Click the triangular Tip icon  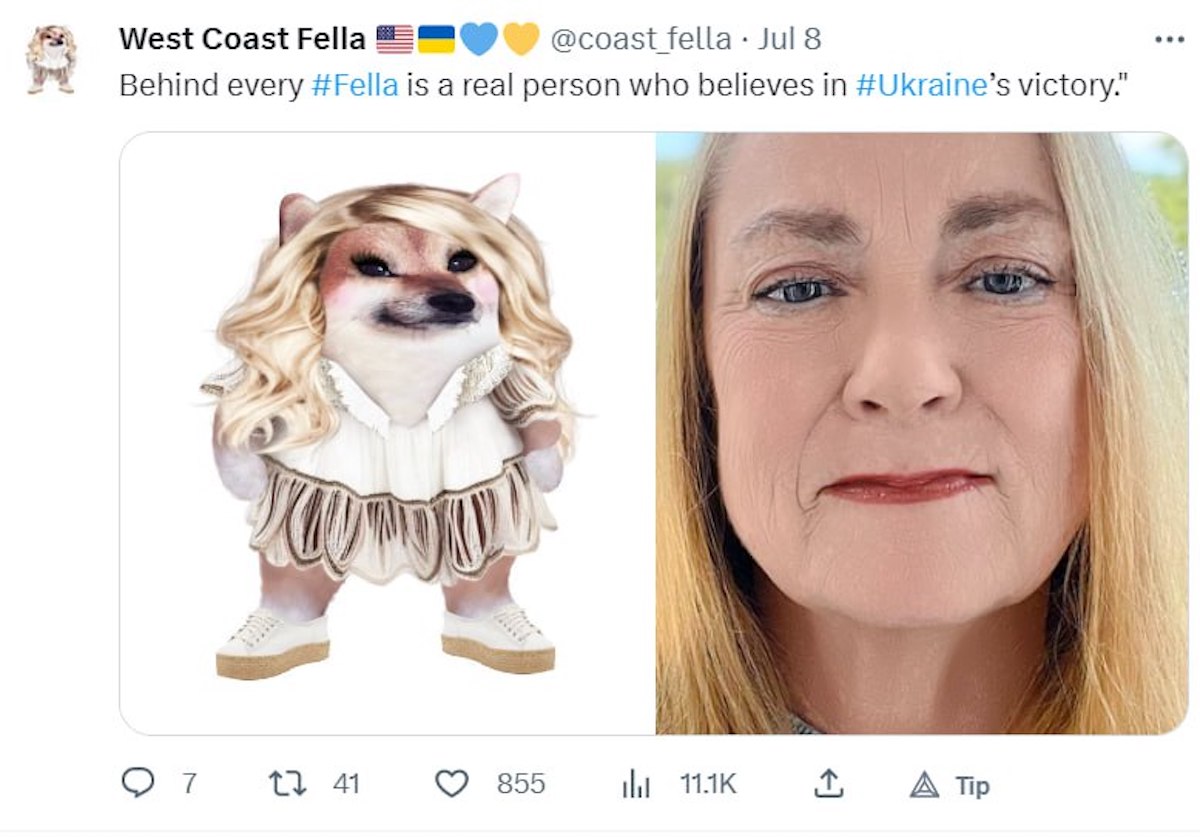925,786
